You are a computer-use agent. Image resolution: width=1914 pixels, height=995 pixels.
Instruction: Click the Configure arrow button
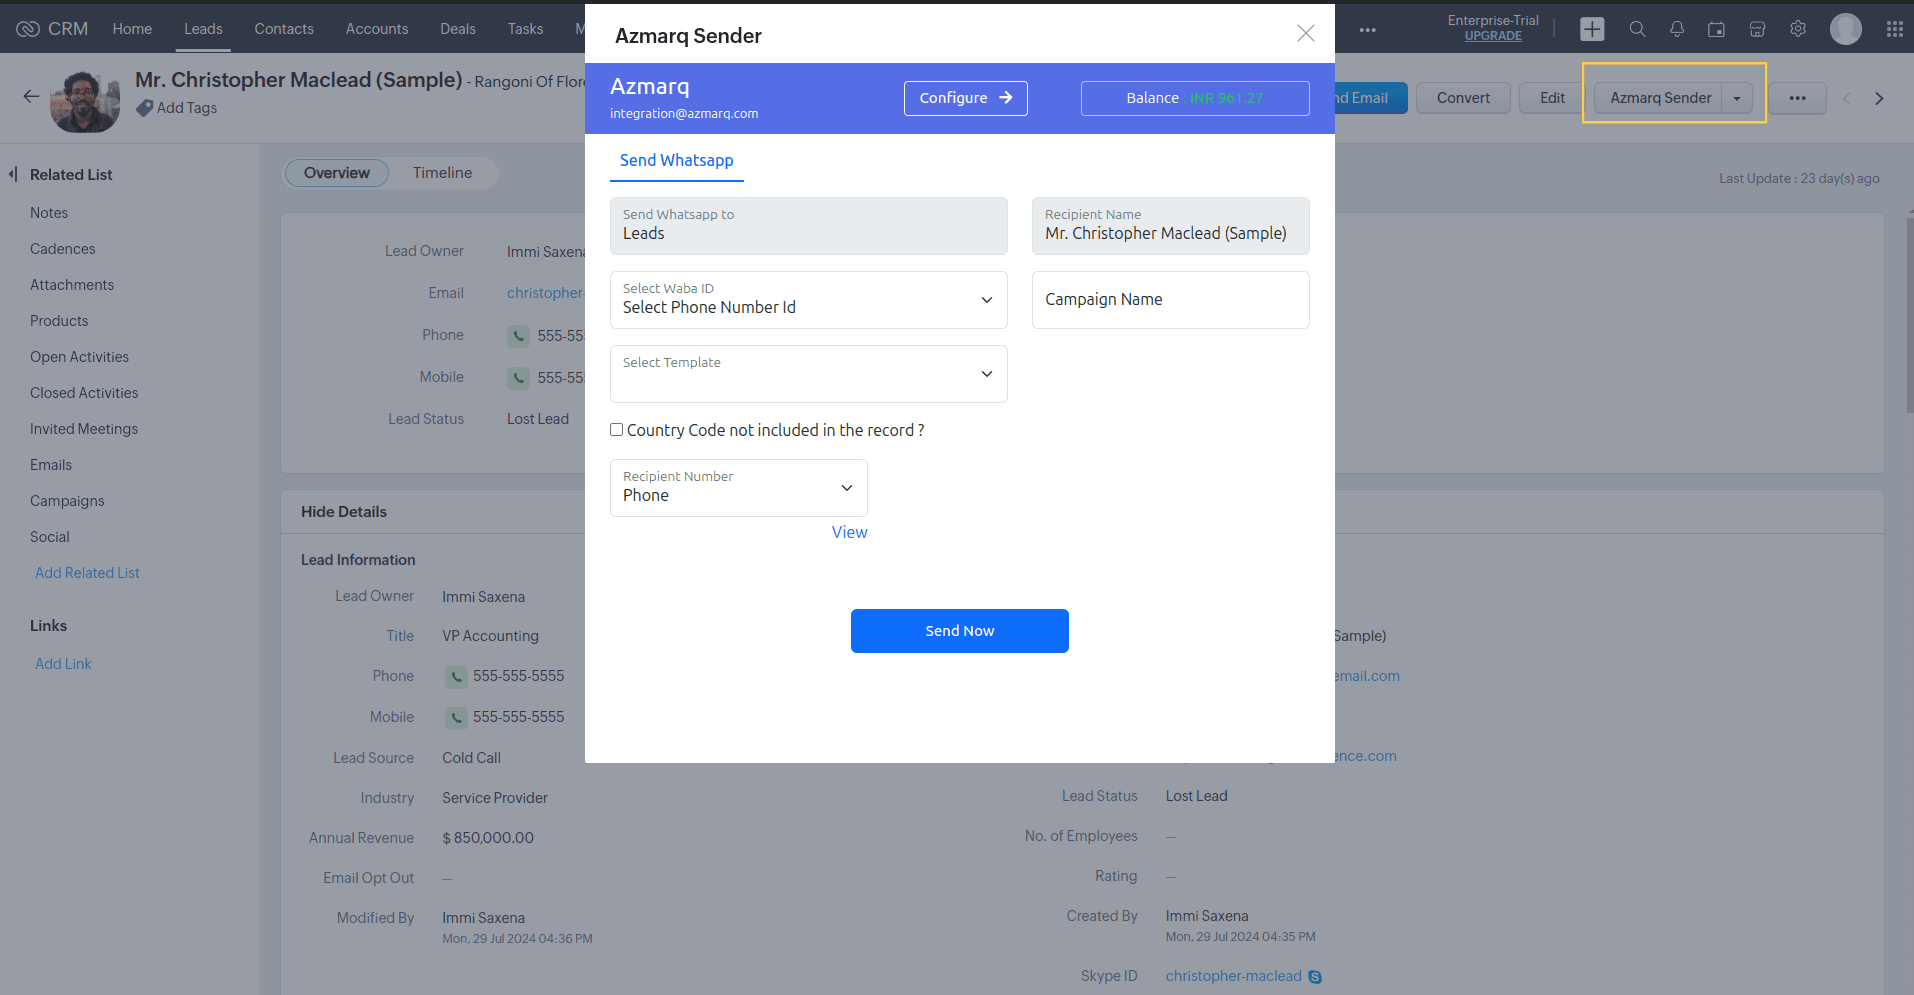(x=965, y=98)
